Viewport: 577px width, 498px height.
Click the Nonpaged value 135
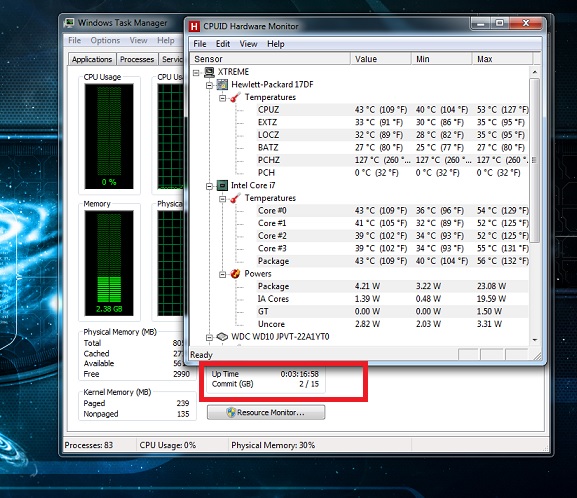click(x=183, y=414)
